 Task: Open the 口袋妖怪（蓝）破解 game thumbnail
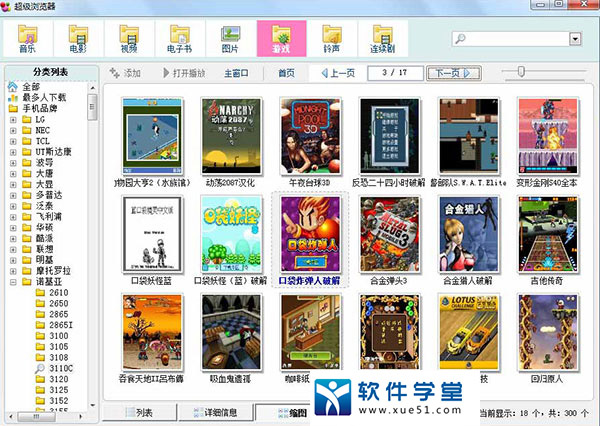(231, 234)
